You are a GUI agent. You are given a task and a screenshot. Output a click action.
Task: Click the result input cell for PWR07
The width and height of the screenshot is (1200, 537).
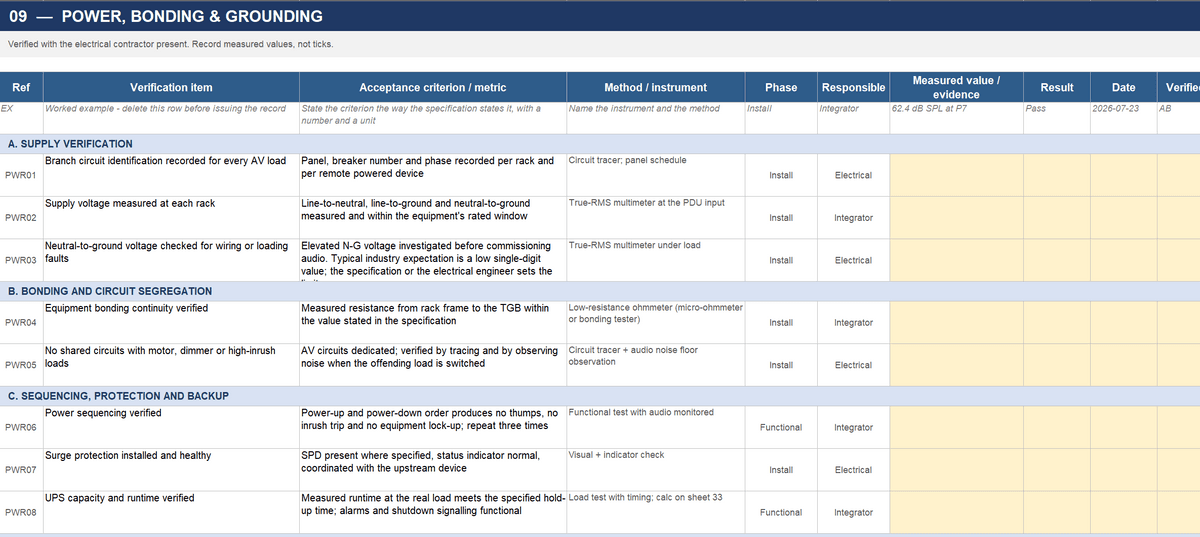(x=1056, y=469)
